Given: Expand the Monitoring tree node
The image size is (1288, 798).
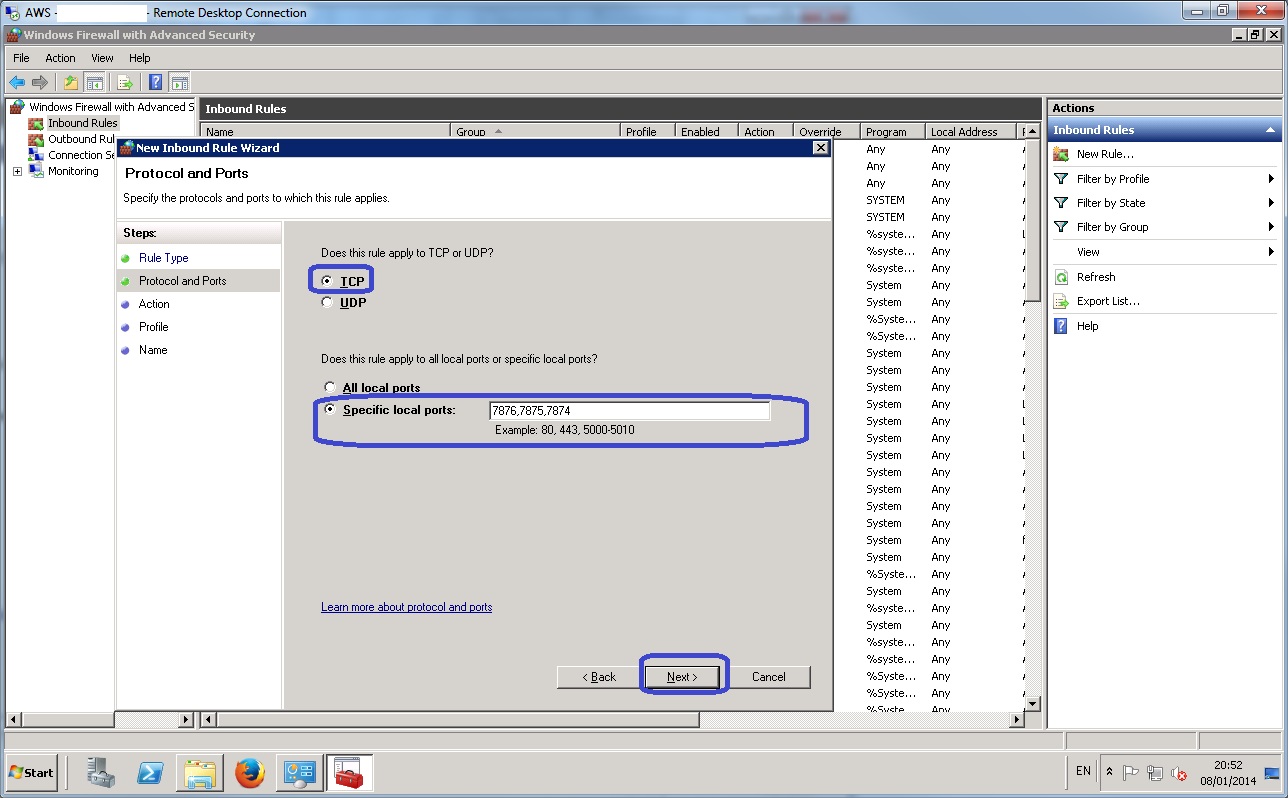Looking at the screenshot, I should [x=17, y=171].
